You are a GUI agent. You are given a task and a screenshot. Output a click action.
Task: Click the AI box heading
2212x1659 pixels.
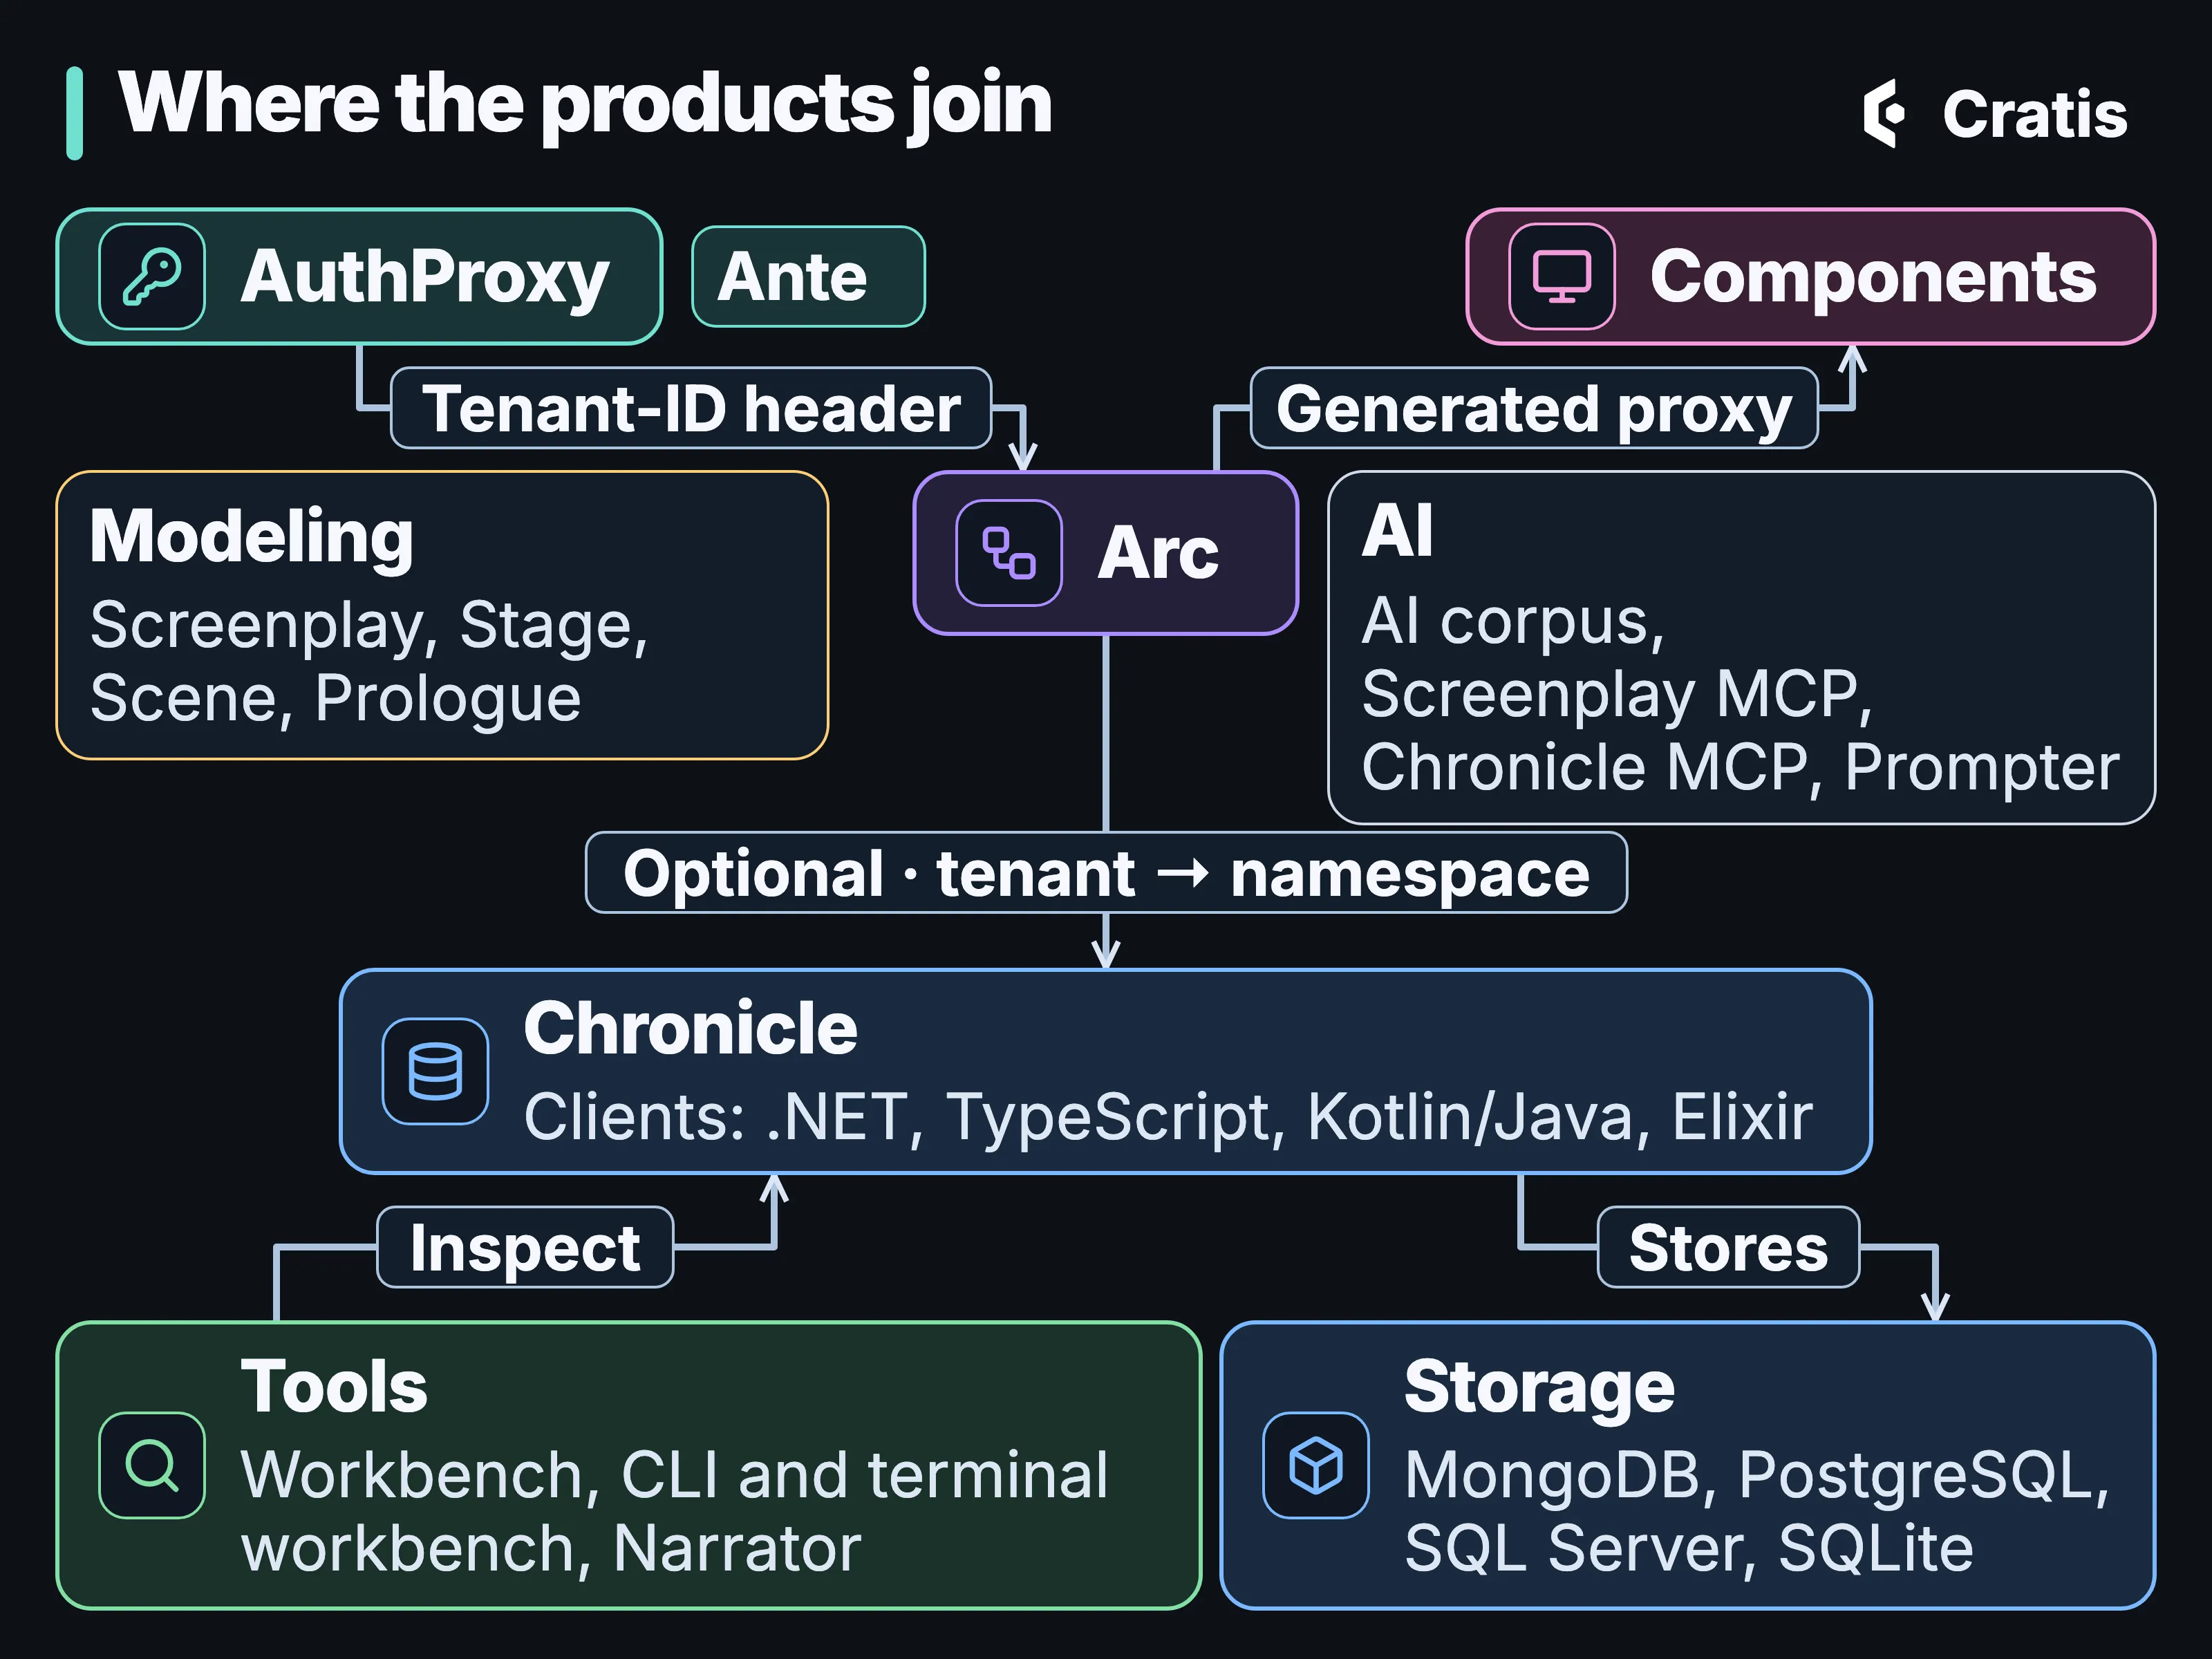tap(1397, 530)
